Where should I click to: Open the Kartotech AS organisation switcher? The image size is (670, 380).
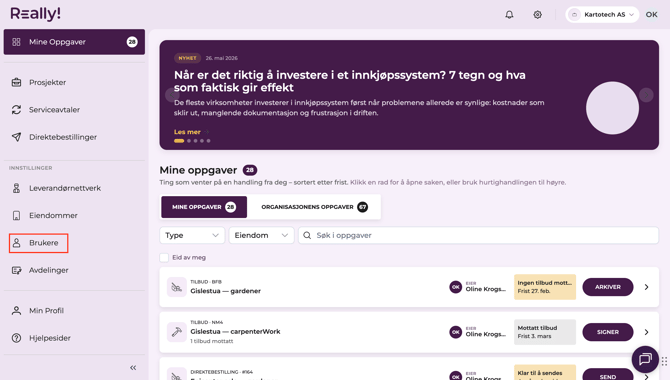pos(602,15)
